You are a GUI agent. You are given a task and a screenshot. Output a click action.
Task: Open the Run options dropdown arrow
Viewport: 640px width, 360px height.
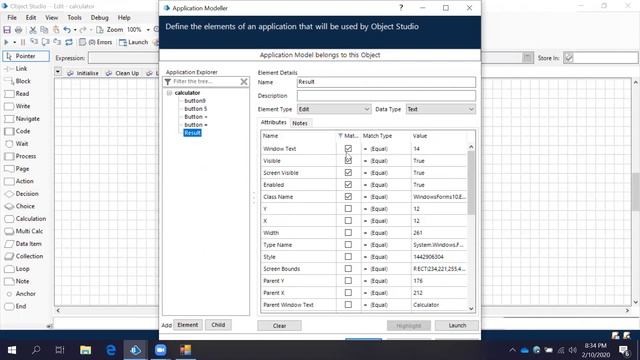[14, 42]
